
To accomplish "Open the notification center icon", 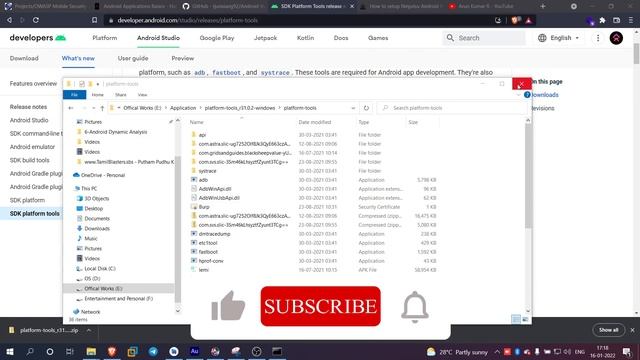I will pyautogui.click(x=627, y=352).
